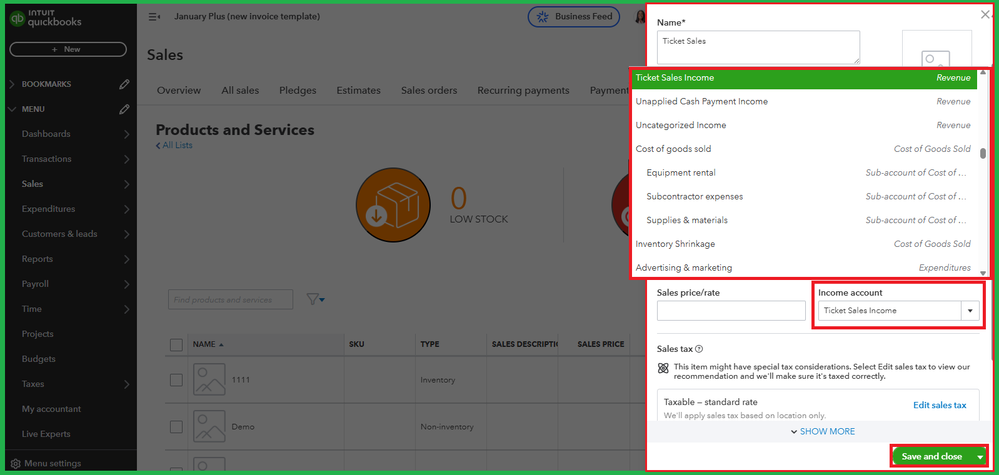Select Uncategorized Income account
This screenshot has height=475, width=999.
coord(804,125)
